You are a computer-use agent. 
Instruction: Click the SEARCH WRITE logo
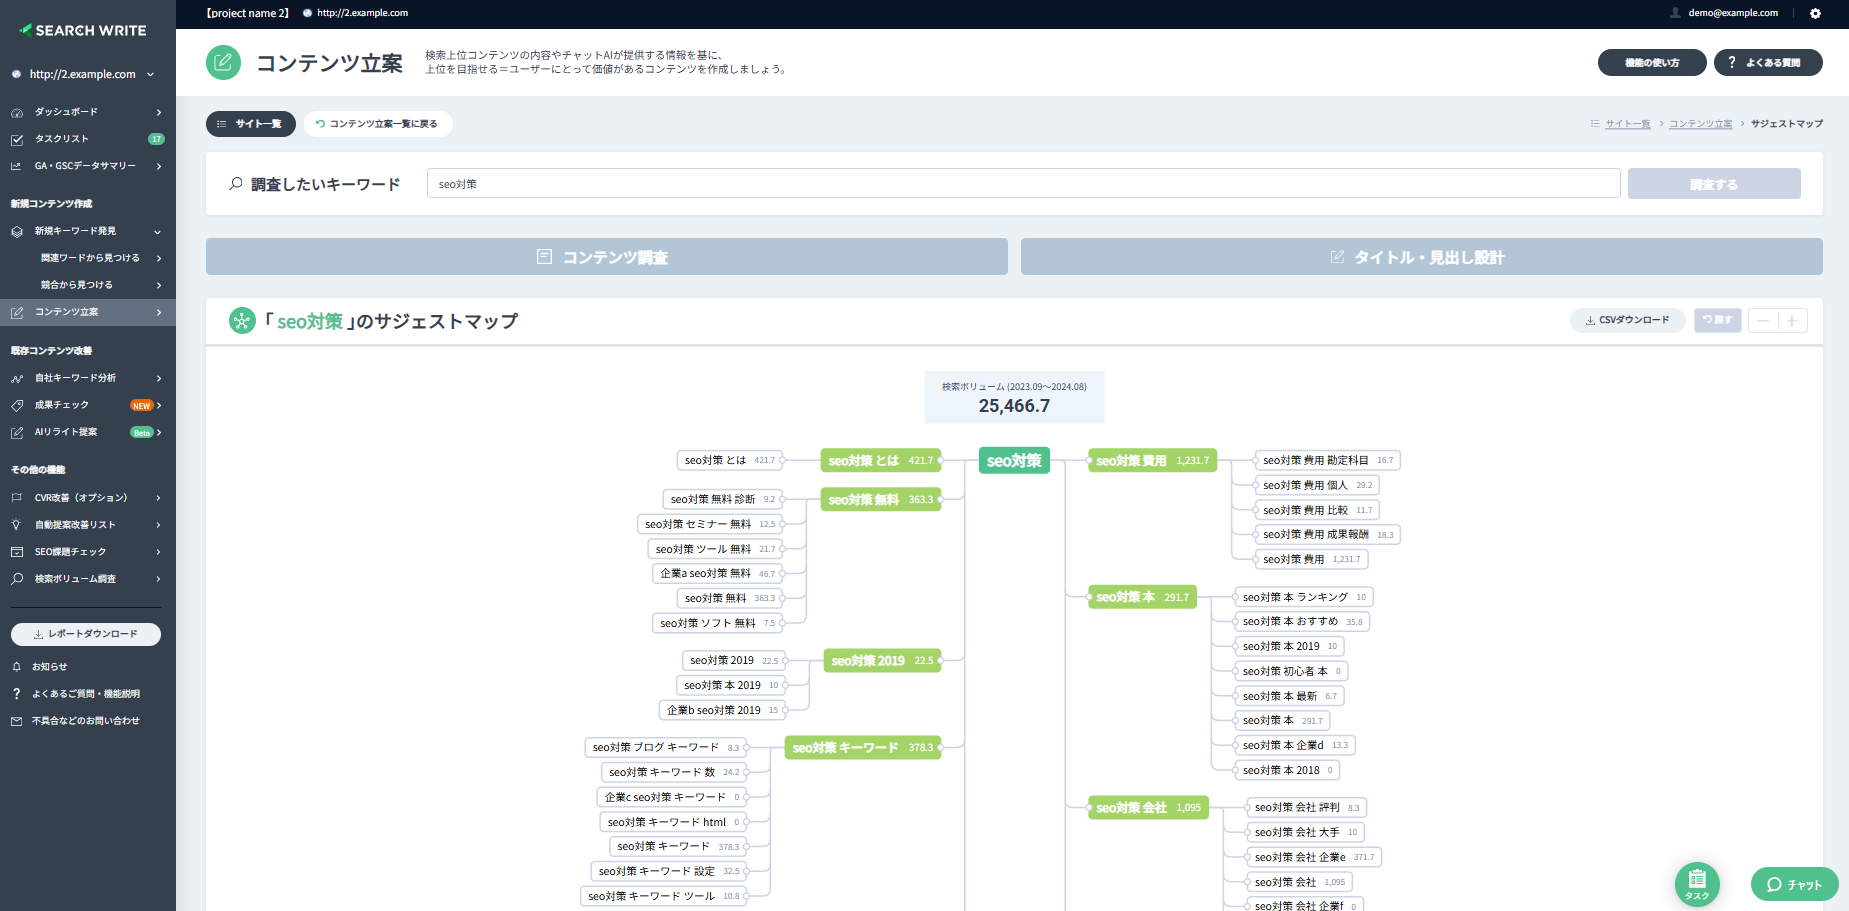pos(83,30)
